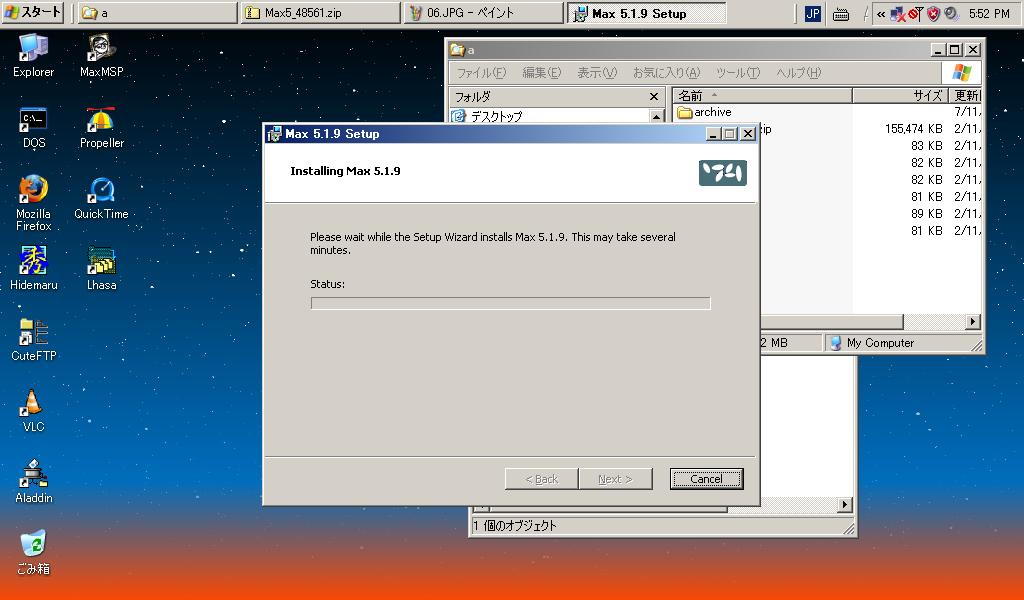The image size is (1024, 600).
Task: Sort by サイズ column header
Action: [x=900, y=96]
